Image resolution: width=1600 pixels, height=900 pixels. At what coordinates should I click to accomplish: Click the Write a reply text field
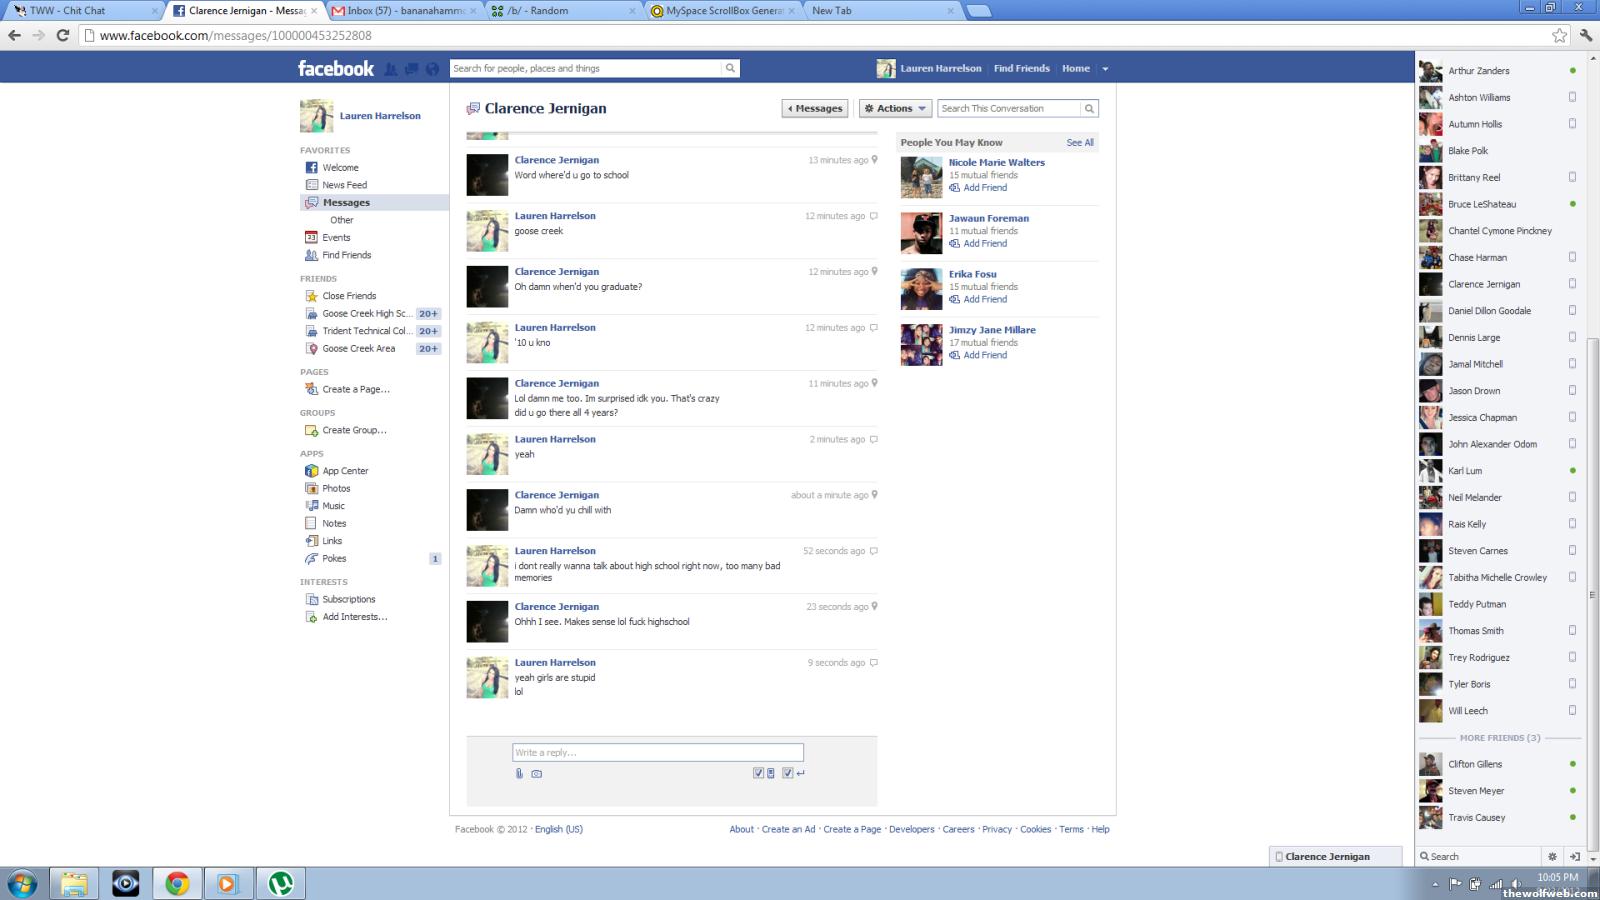[657, 752]
